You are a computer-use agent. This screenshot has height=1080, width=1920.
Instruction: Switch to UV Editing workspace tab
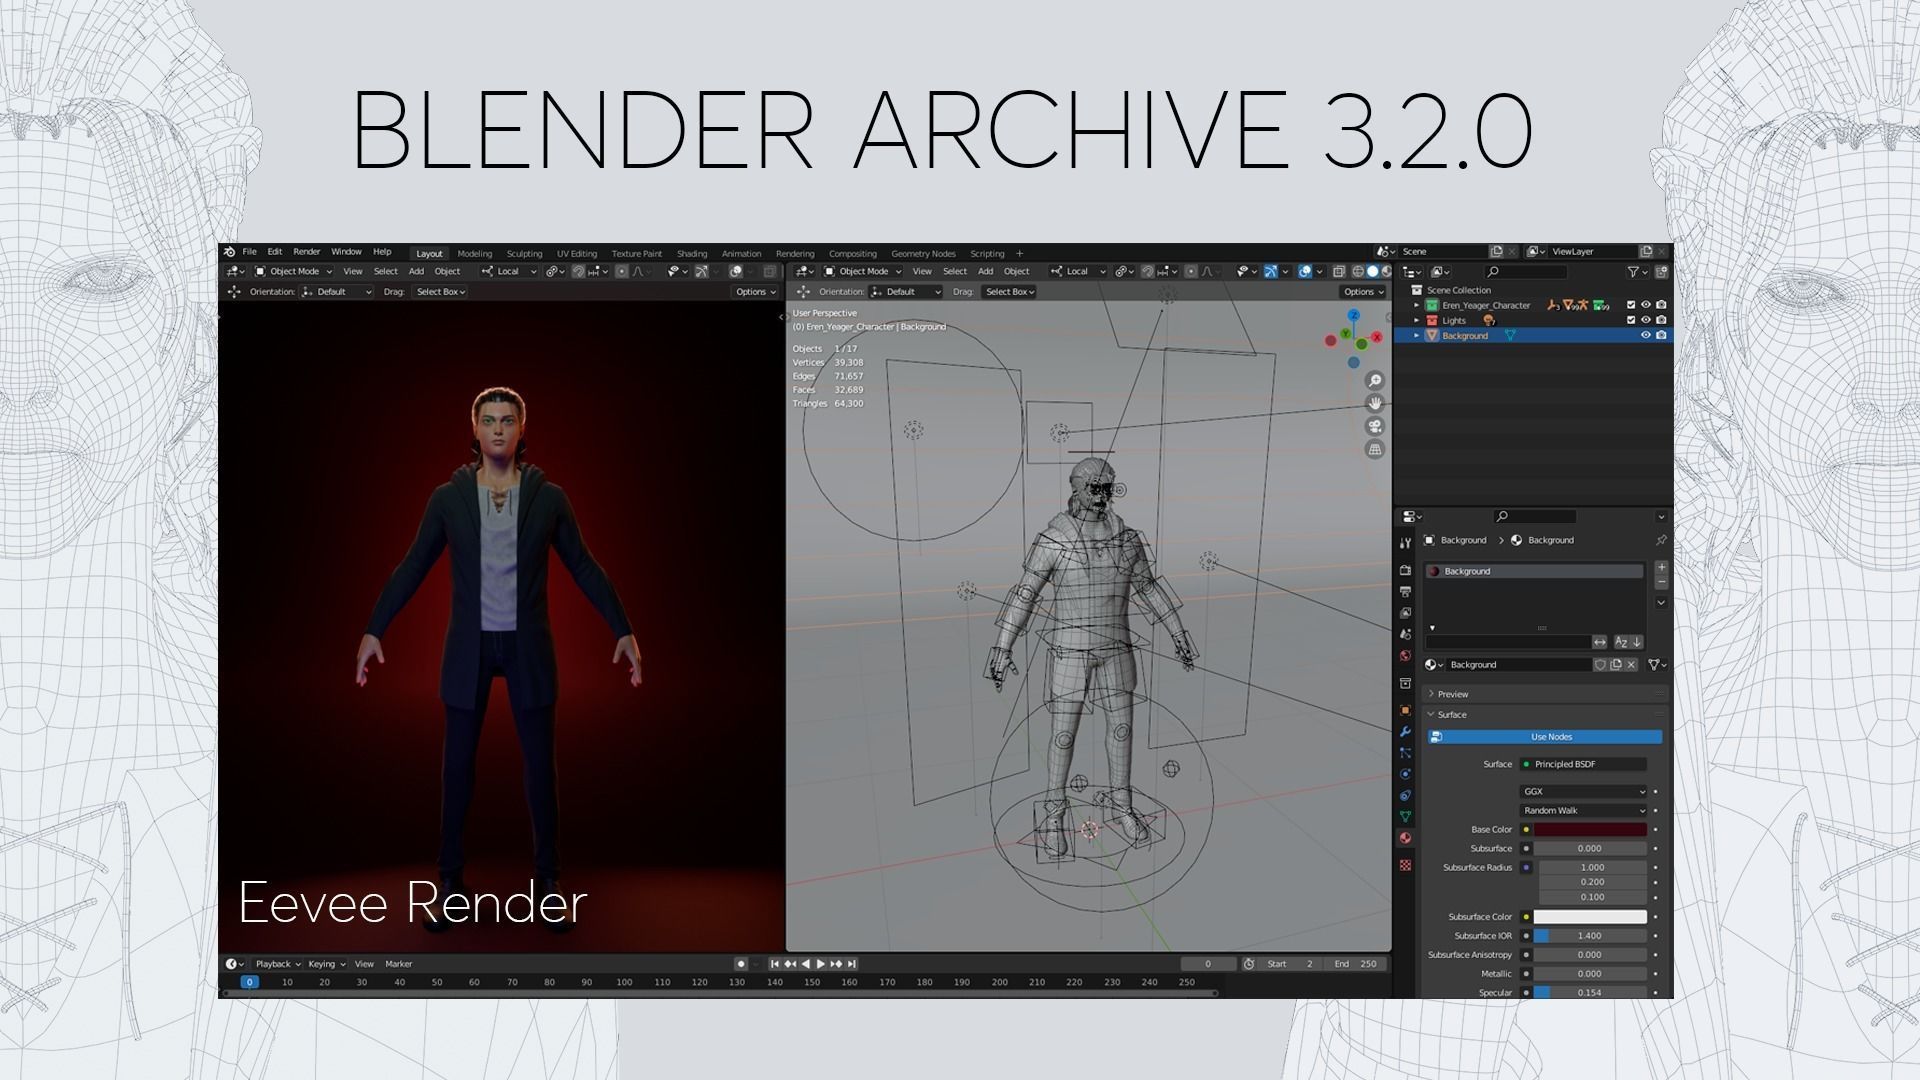coord(577,254)
